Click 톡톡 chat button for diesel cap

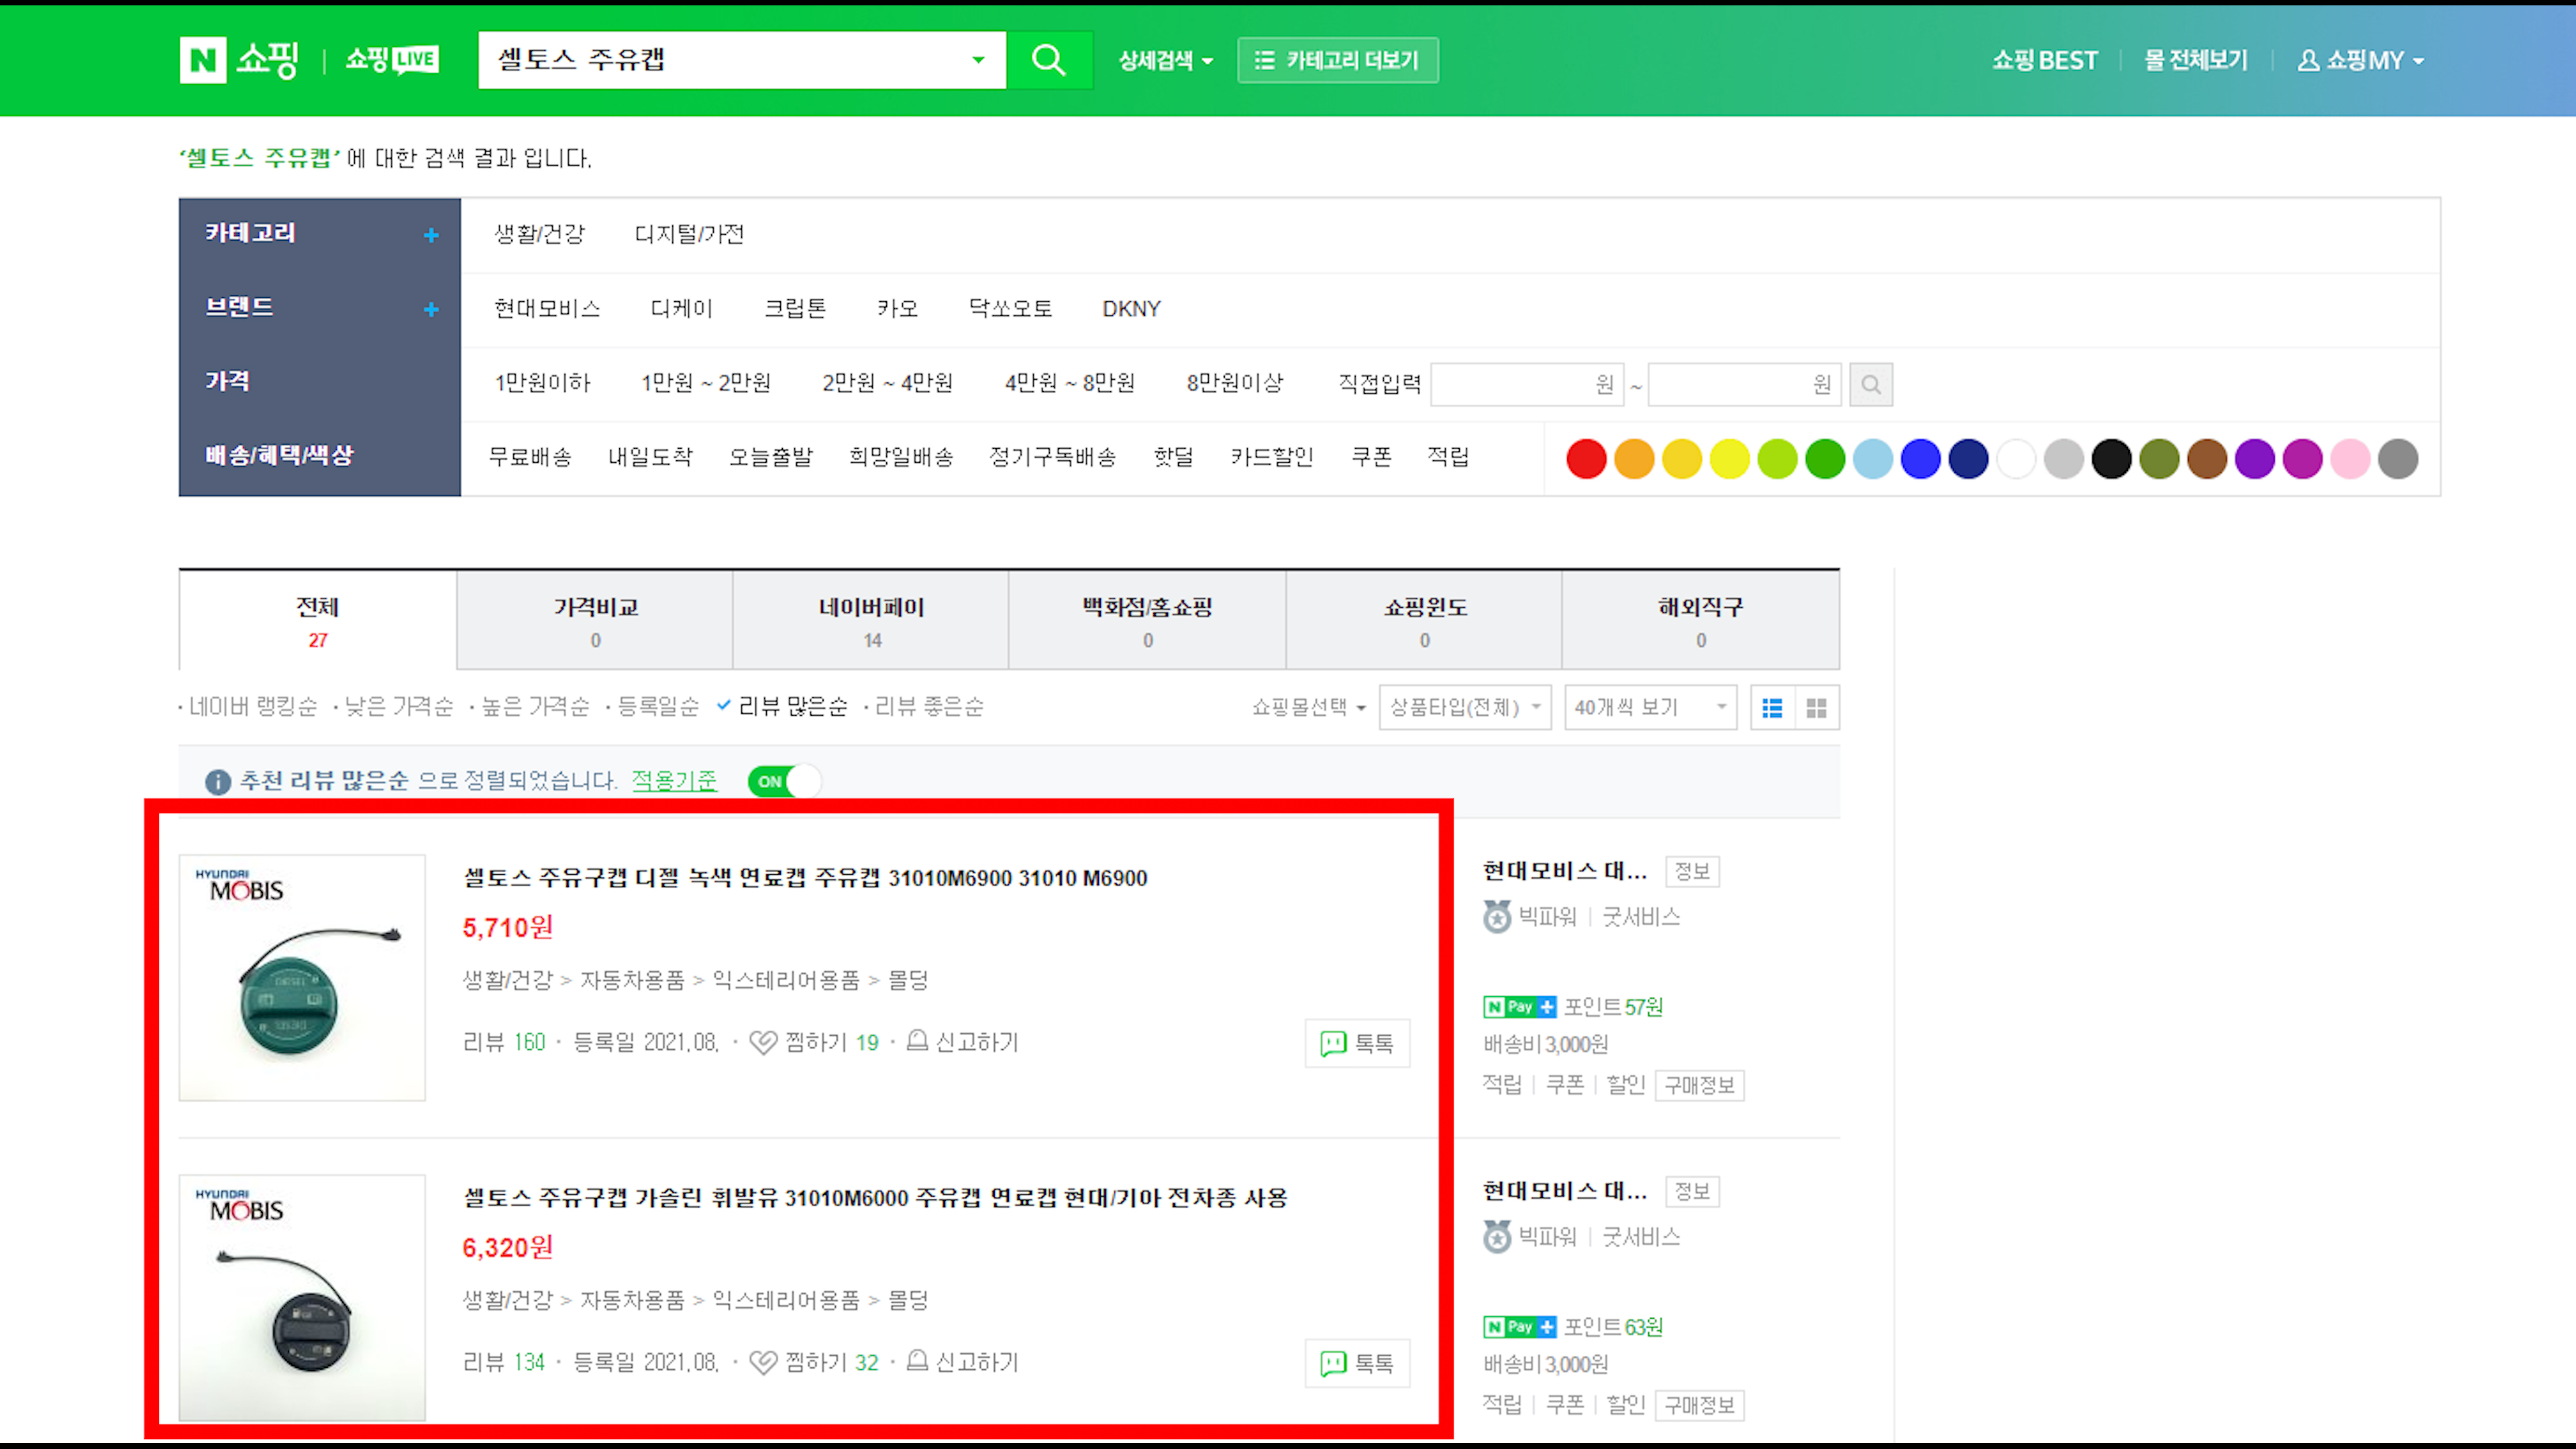[1357, 1044]
